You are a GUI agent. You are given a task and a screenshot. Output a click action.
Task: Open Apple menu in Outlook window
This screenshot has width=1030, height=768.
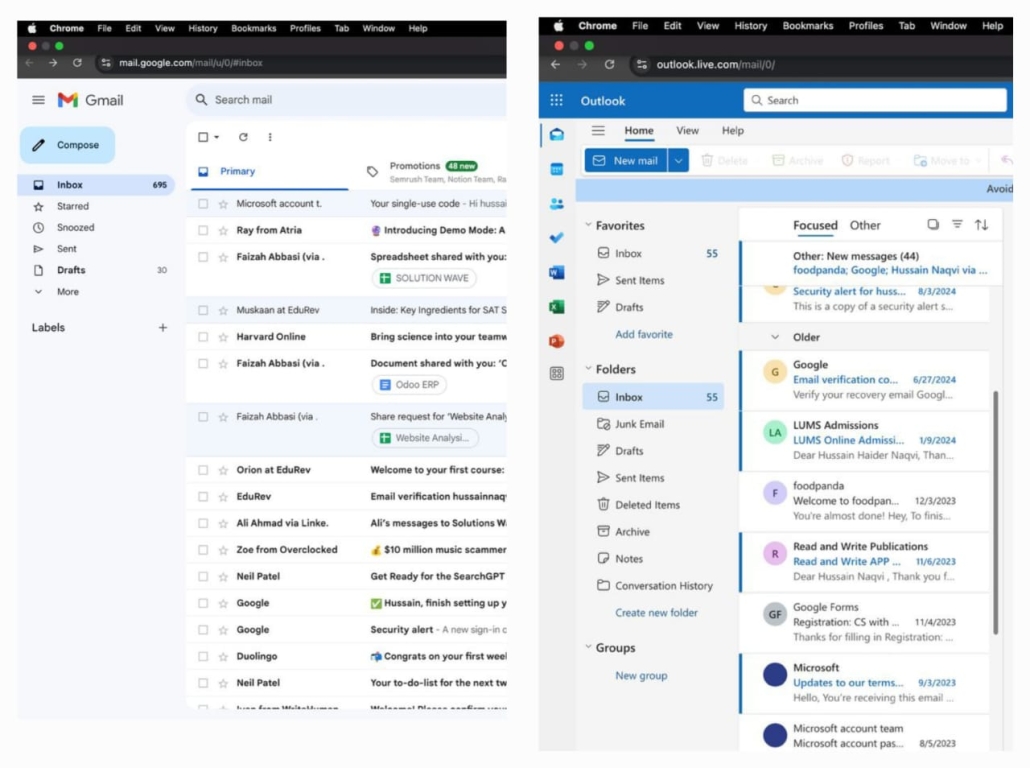pos(558,26)
